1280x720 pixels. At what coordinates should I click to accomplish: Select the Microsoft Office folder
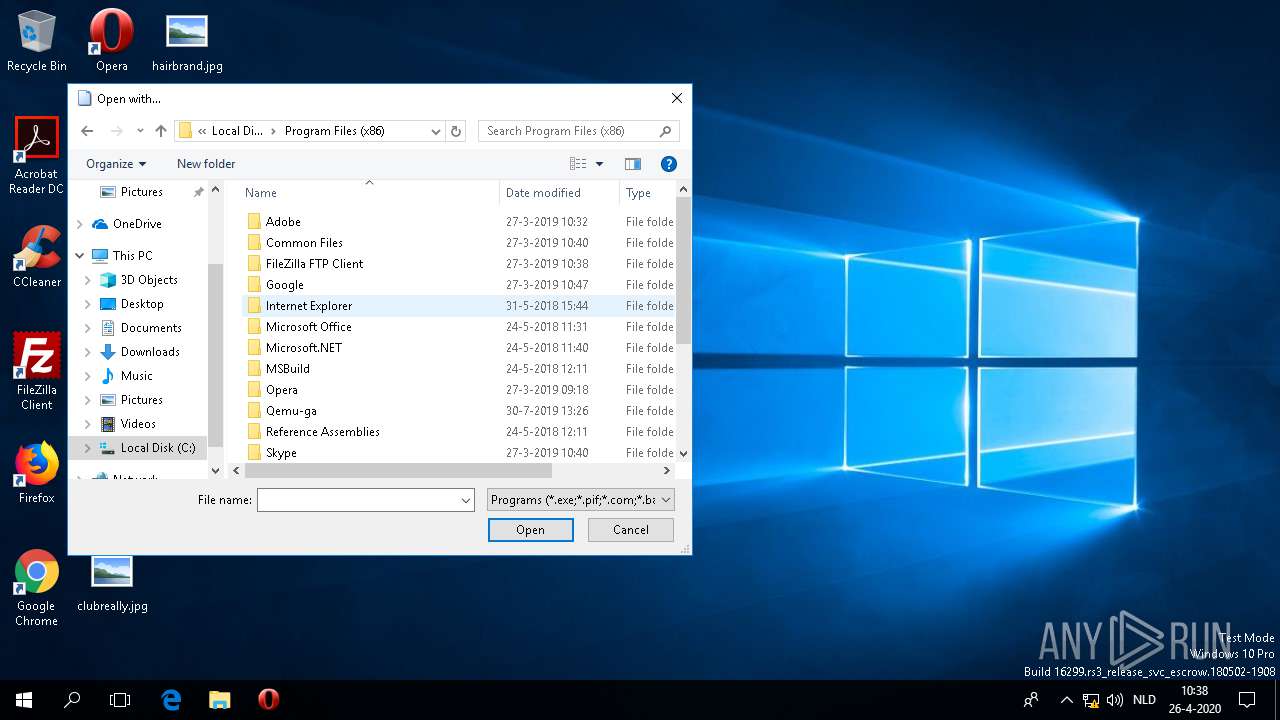pyautogui.click(x=459, y=327)
